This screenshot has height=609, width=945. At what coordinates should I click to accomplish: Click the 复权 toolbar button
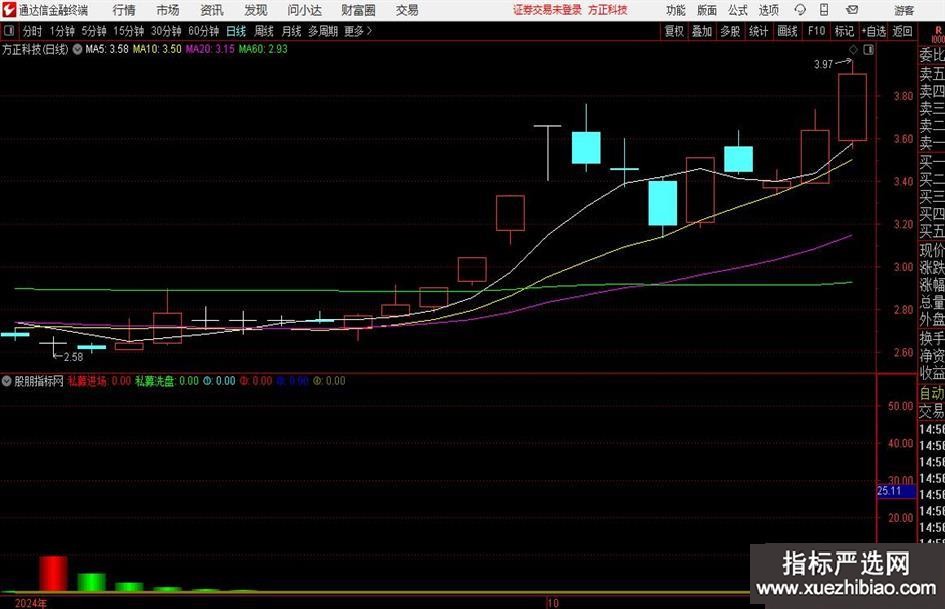[674, 31]
